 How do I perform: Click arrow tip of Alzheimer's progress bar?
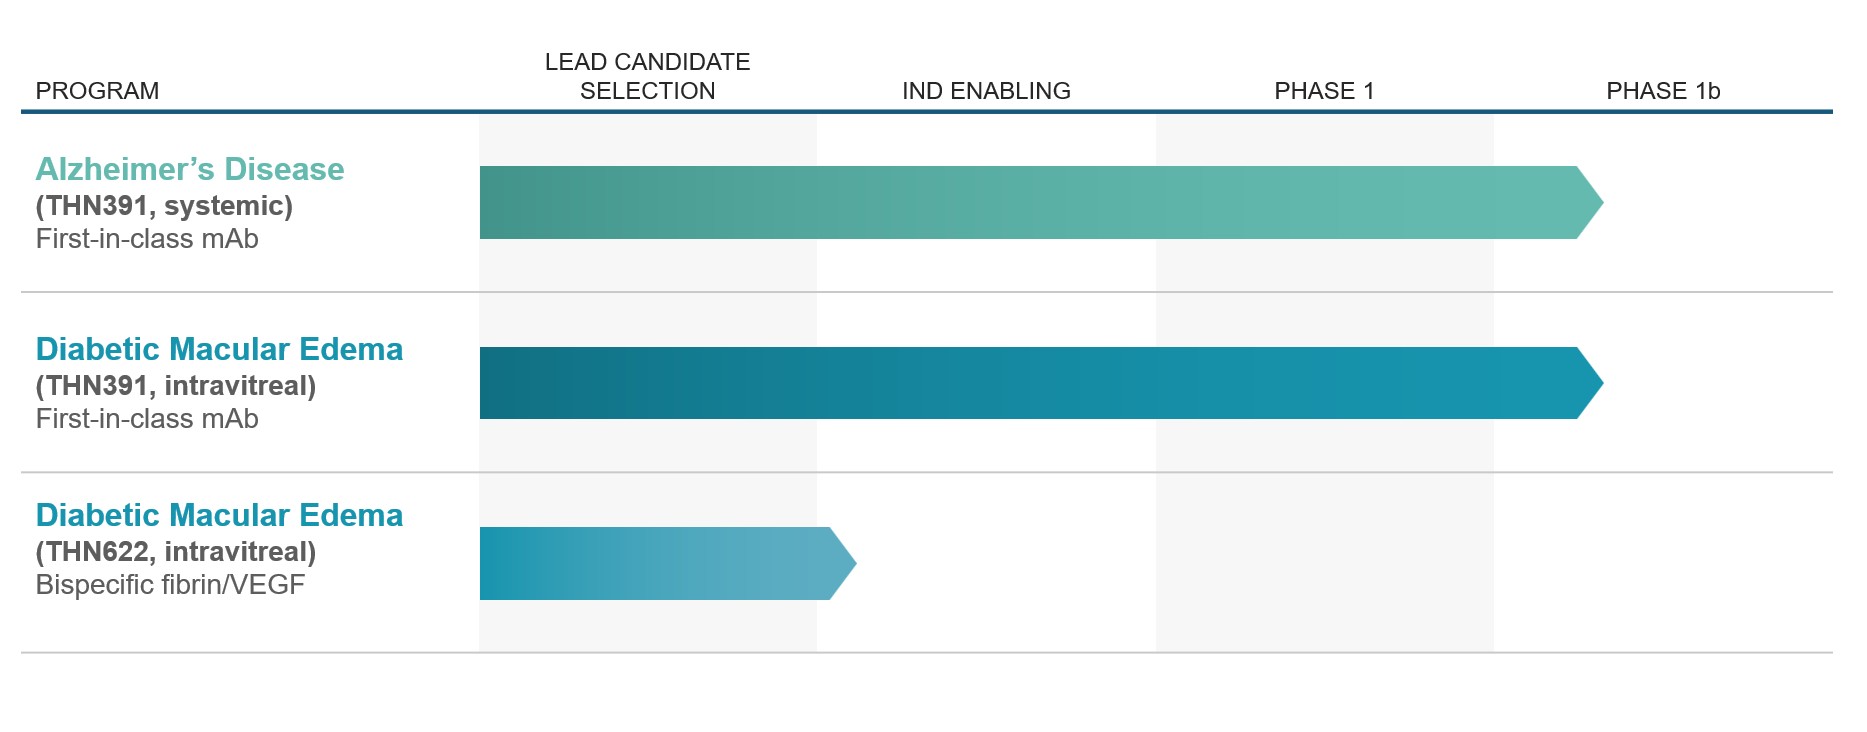pos(1590,202)
